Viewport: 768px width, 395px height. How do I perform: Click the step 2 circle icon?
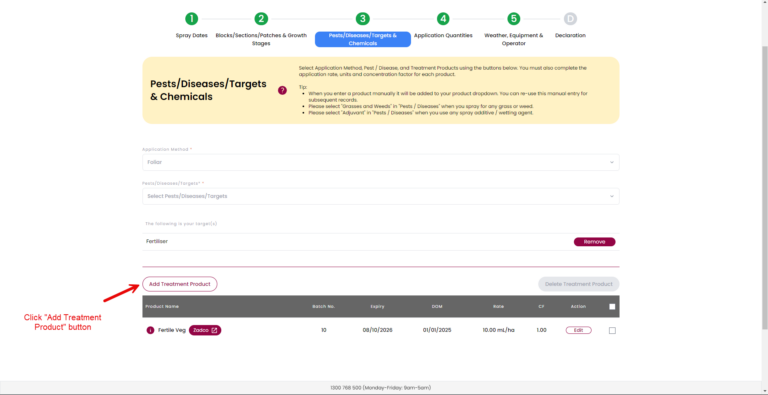click(261, 19)
